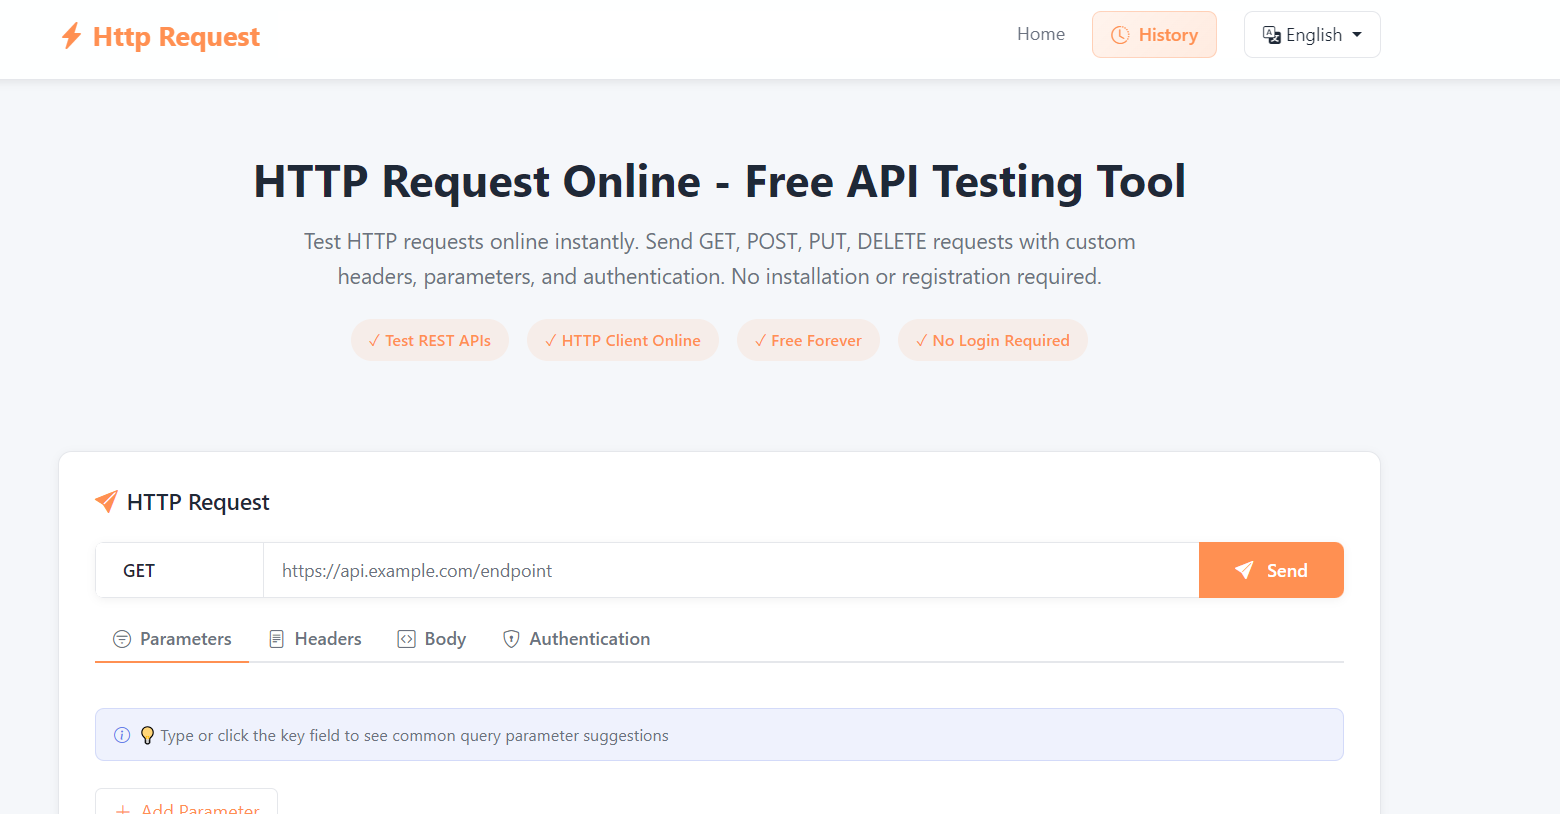
Task: Click the filter icon beside Parameters tab
Action: (x=122, y=638)
